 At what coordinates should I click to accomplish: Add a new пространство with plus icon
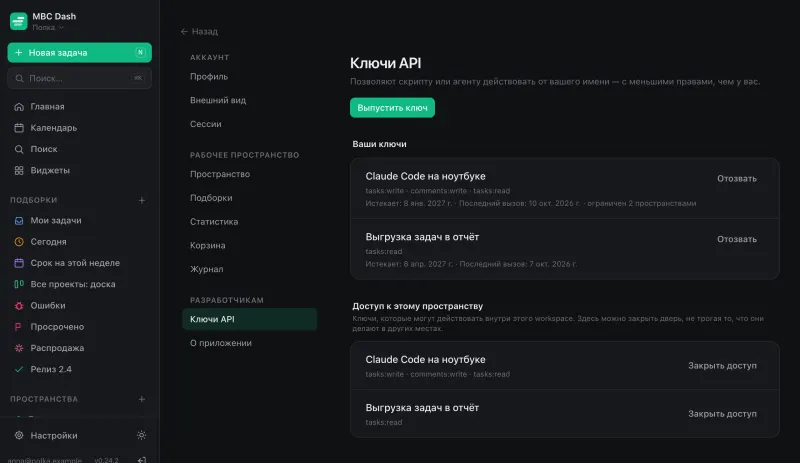click(142, 399)
